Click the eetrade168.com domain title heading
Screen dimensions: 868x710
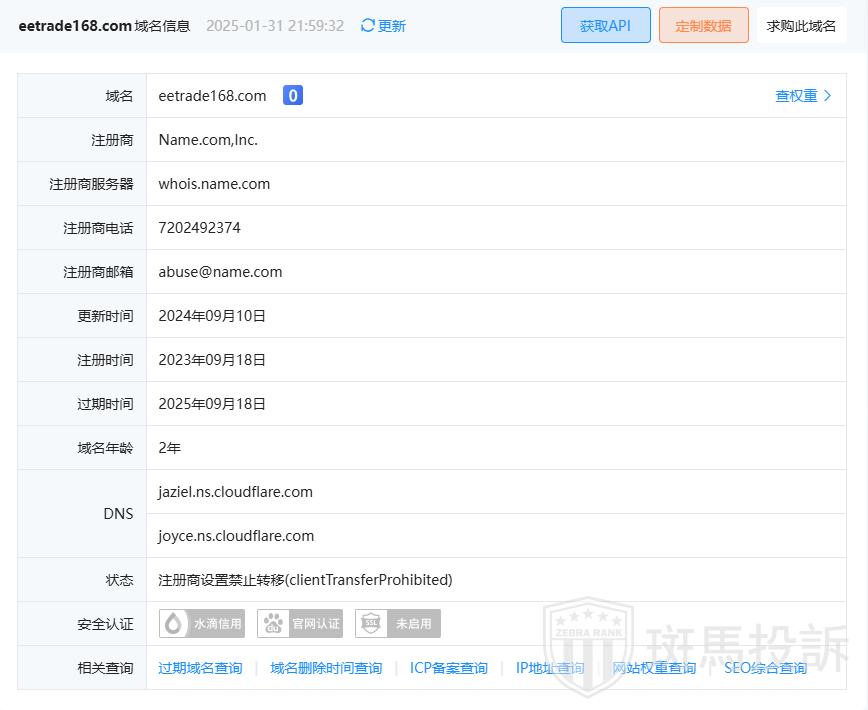pos(75,26)
